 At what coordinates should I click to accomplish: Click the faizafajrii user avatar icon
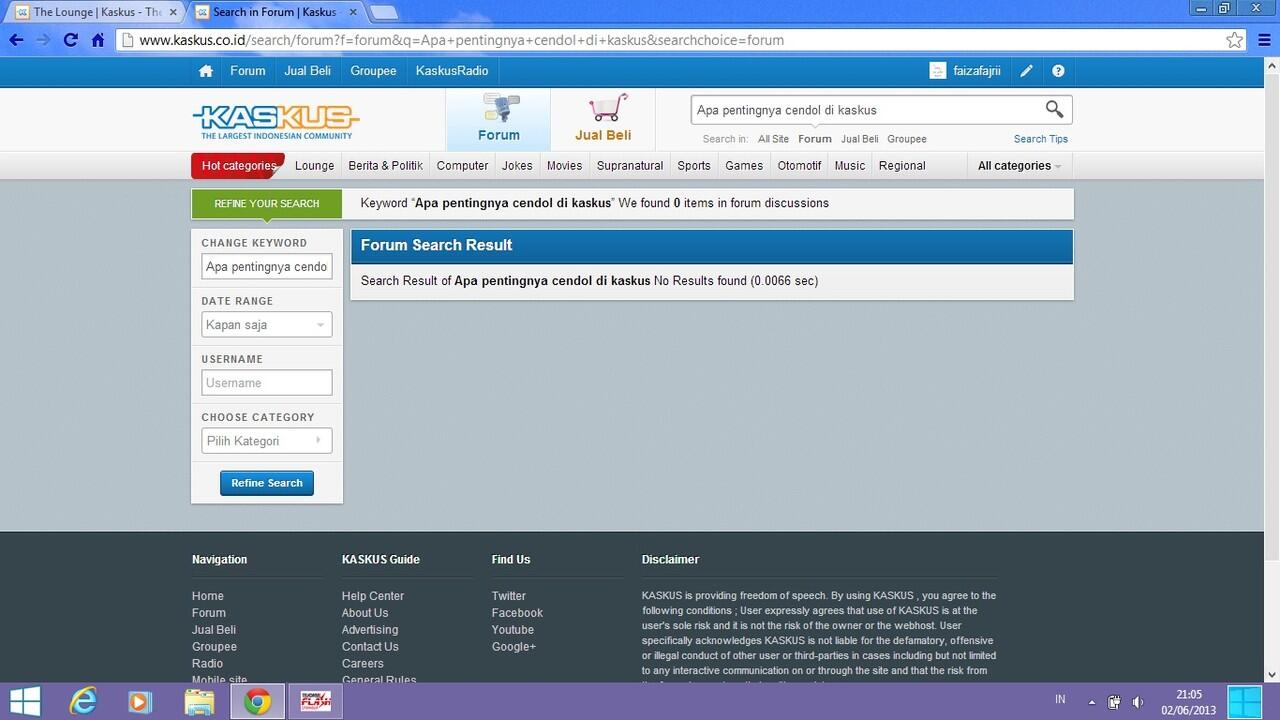937,71
